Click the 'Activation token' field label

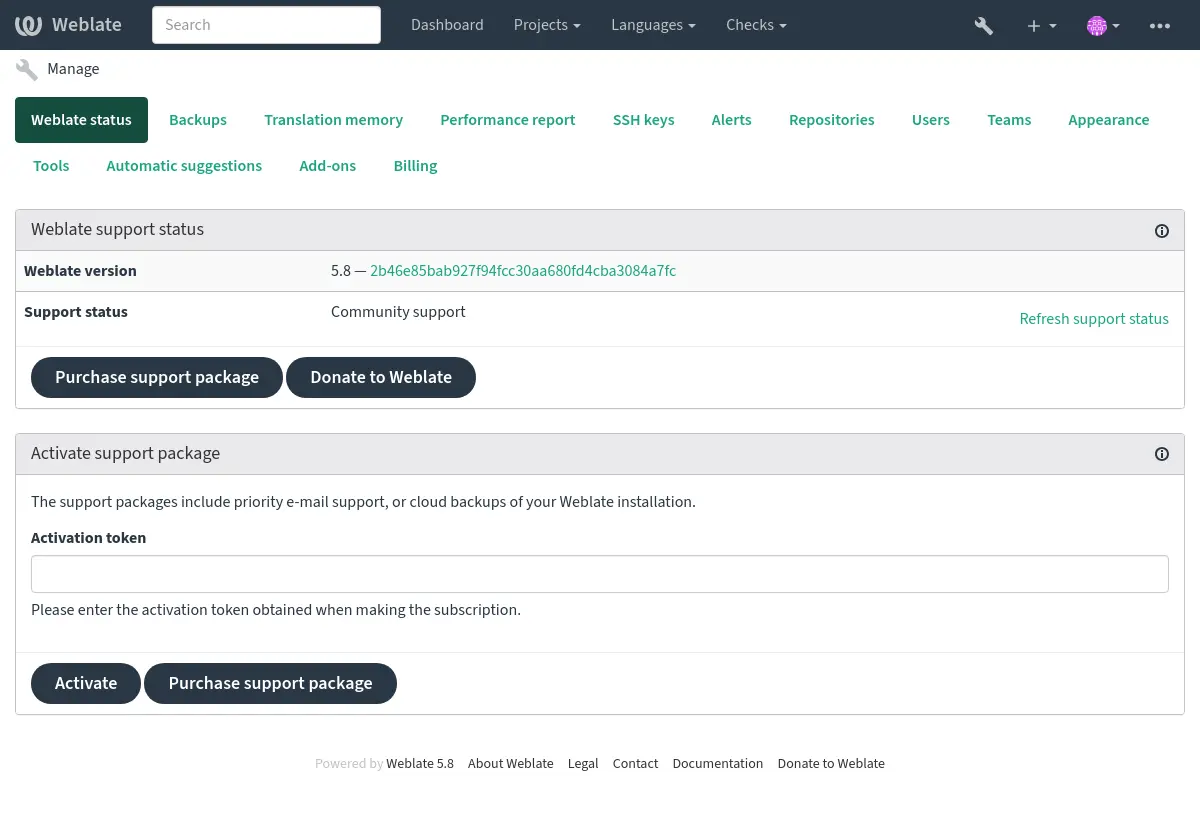[x=88, y=538]
